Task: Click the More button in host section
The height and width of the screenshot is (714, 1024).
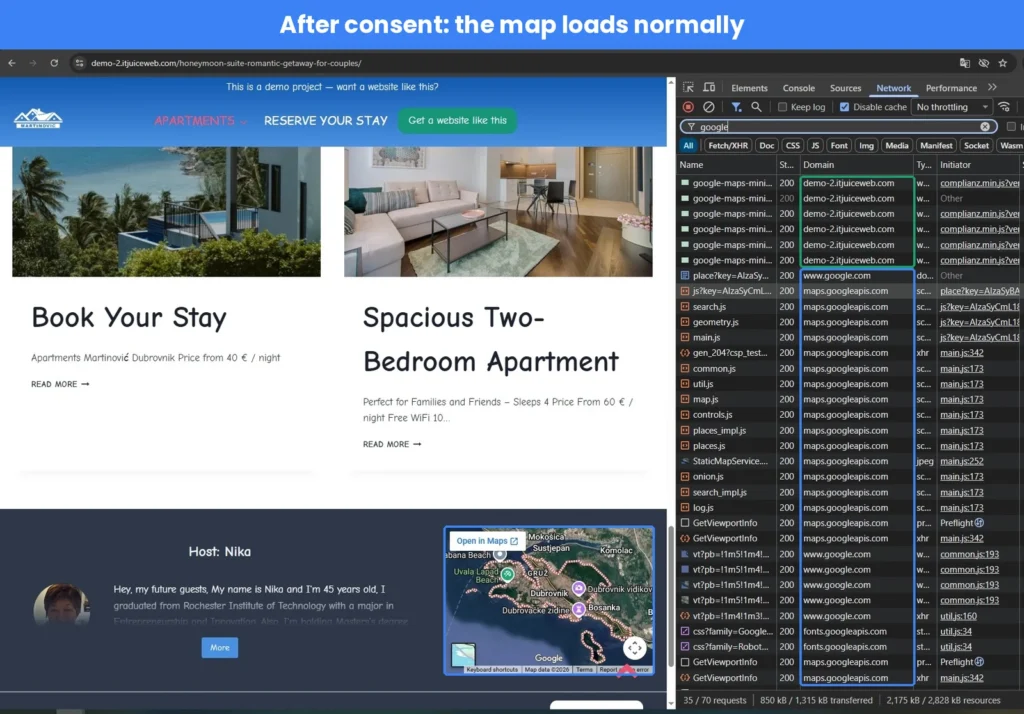Action: coord(219,647)
